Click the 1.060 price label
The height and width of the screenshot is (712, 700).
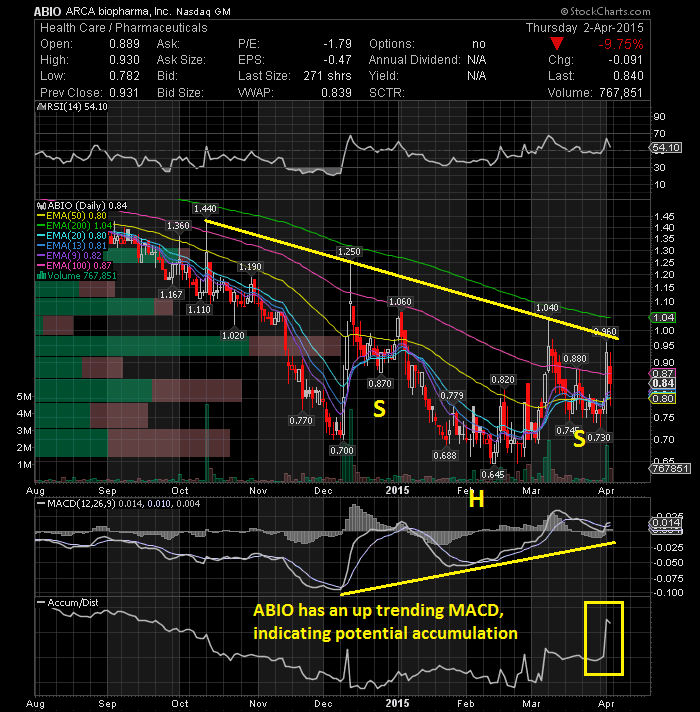[x=400, y=302]
